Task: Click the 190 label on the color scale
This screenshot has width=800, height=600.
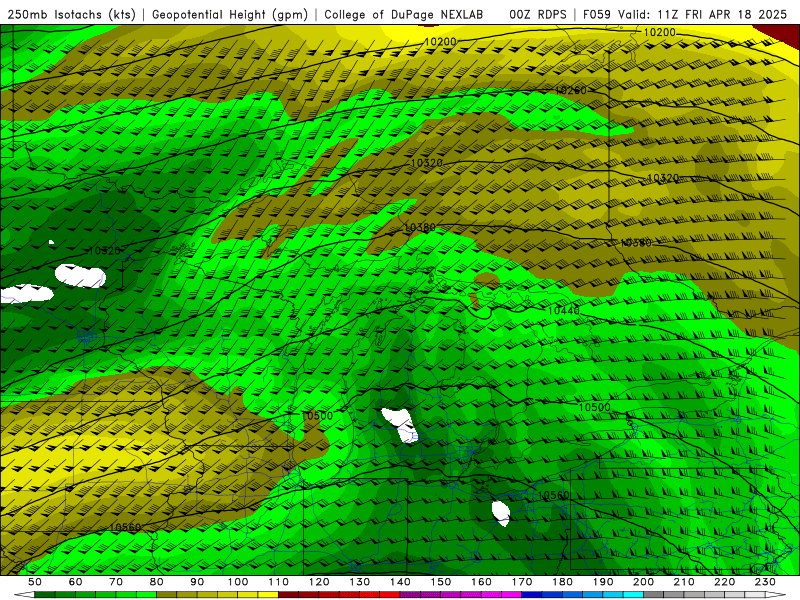Action: [603, 582]
